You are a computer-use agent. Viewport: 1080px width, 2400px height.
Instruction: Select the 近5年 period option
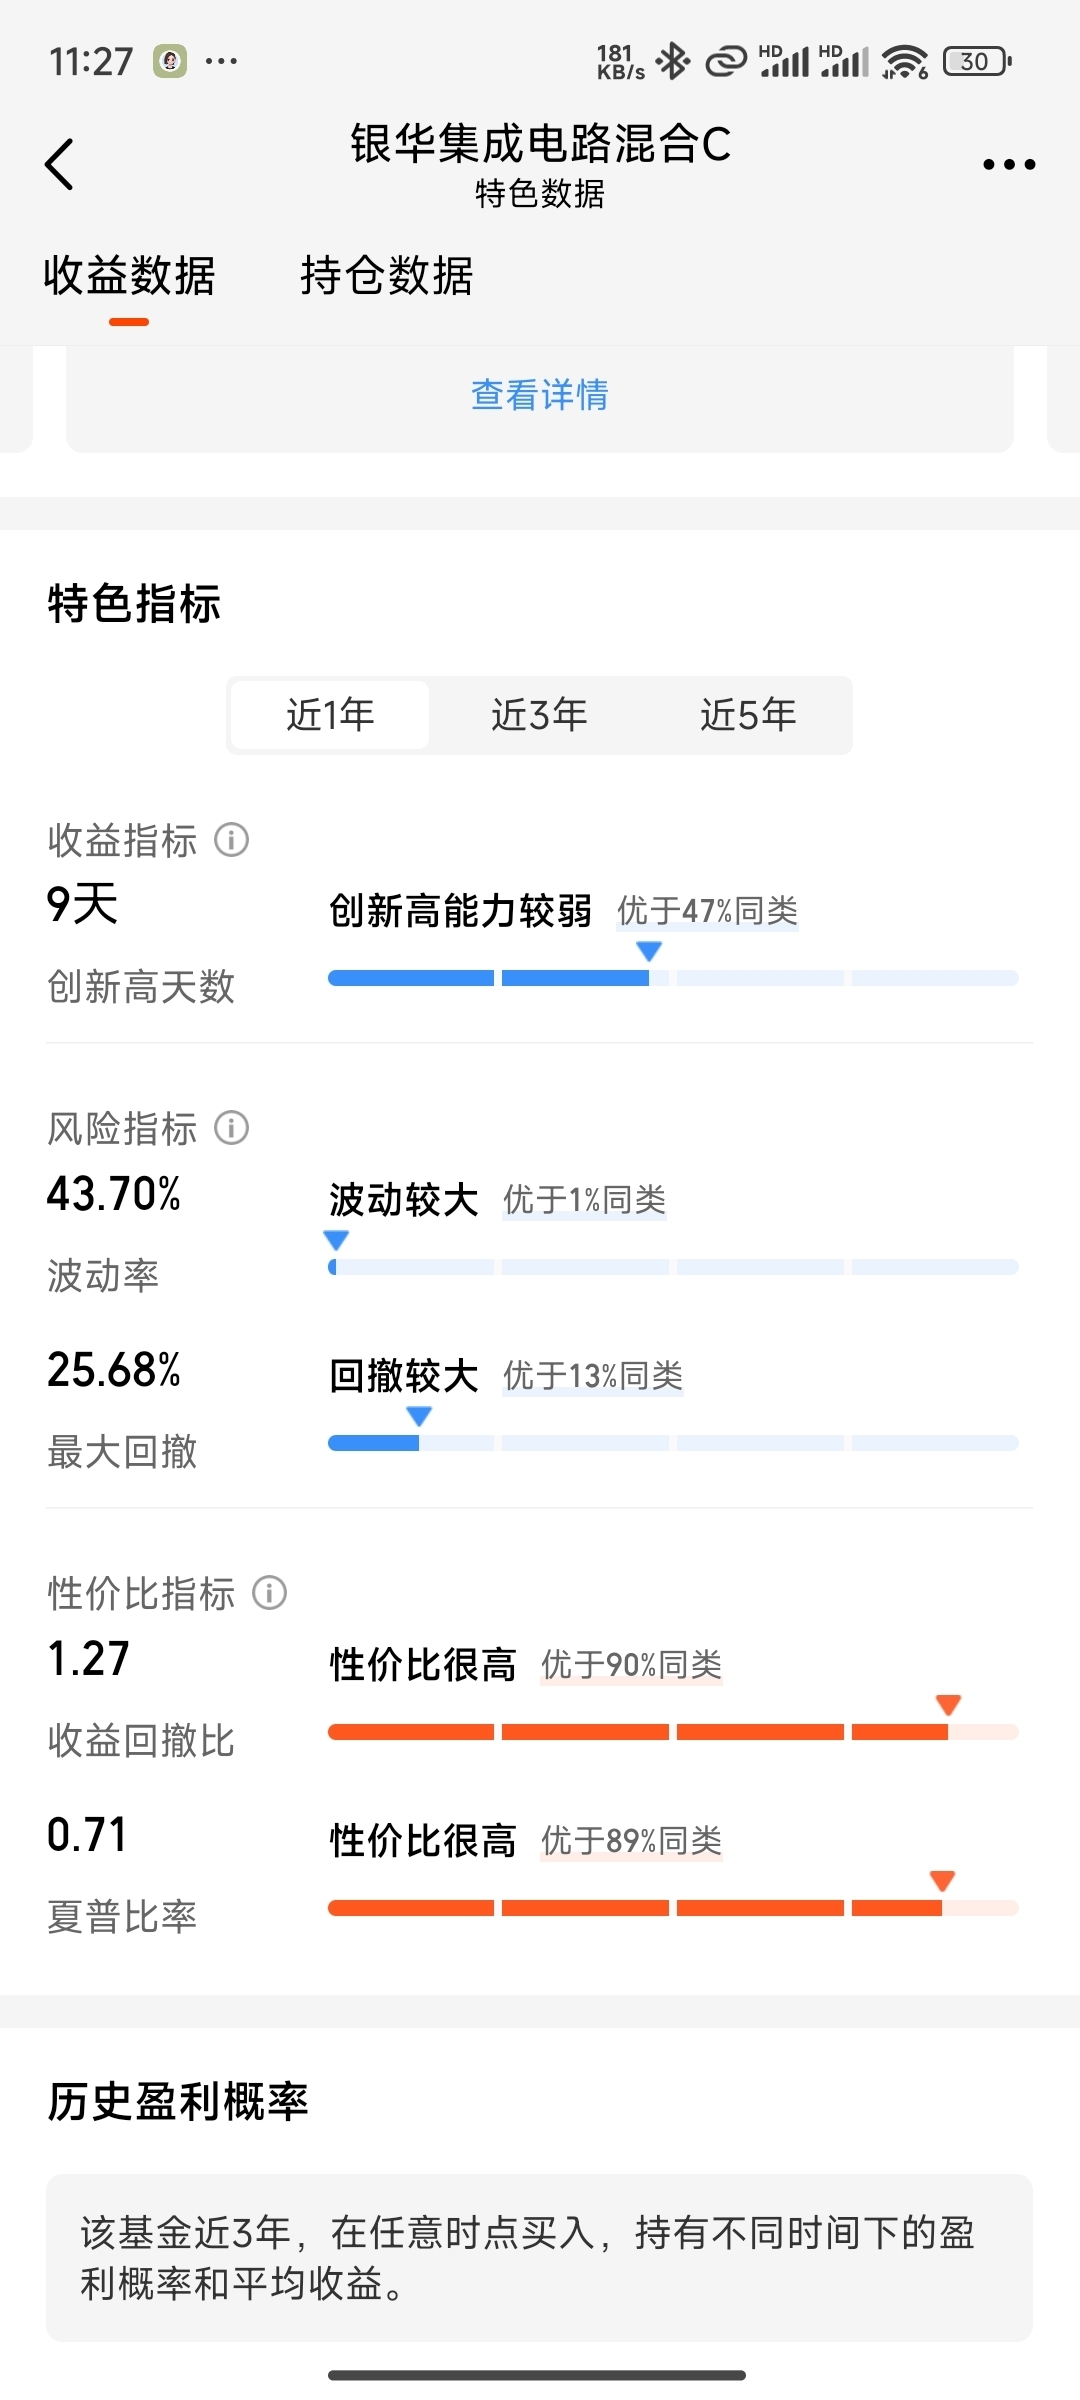748,715
